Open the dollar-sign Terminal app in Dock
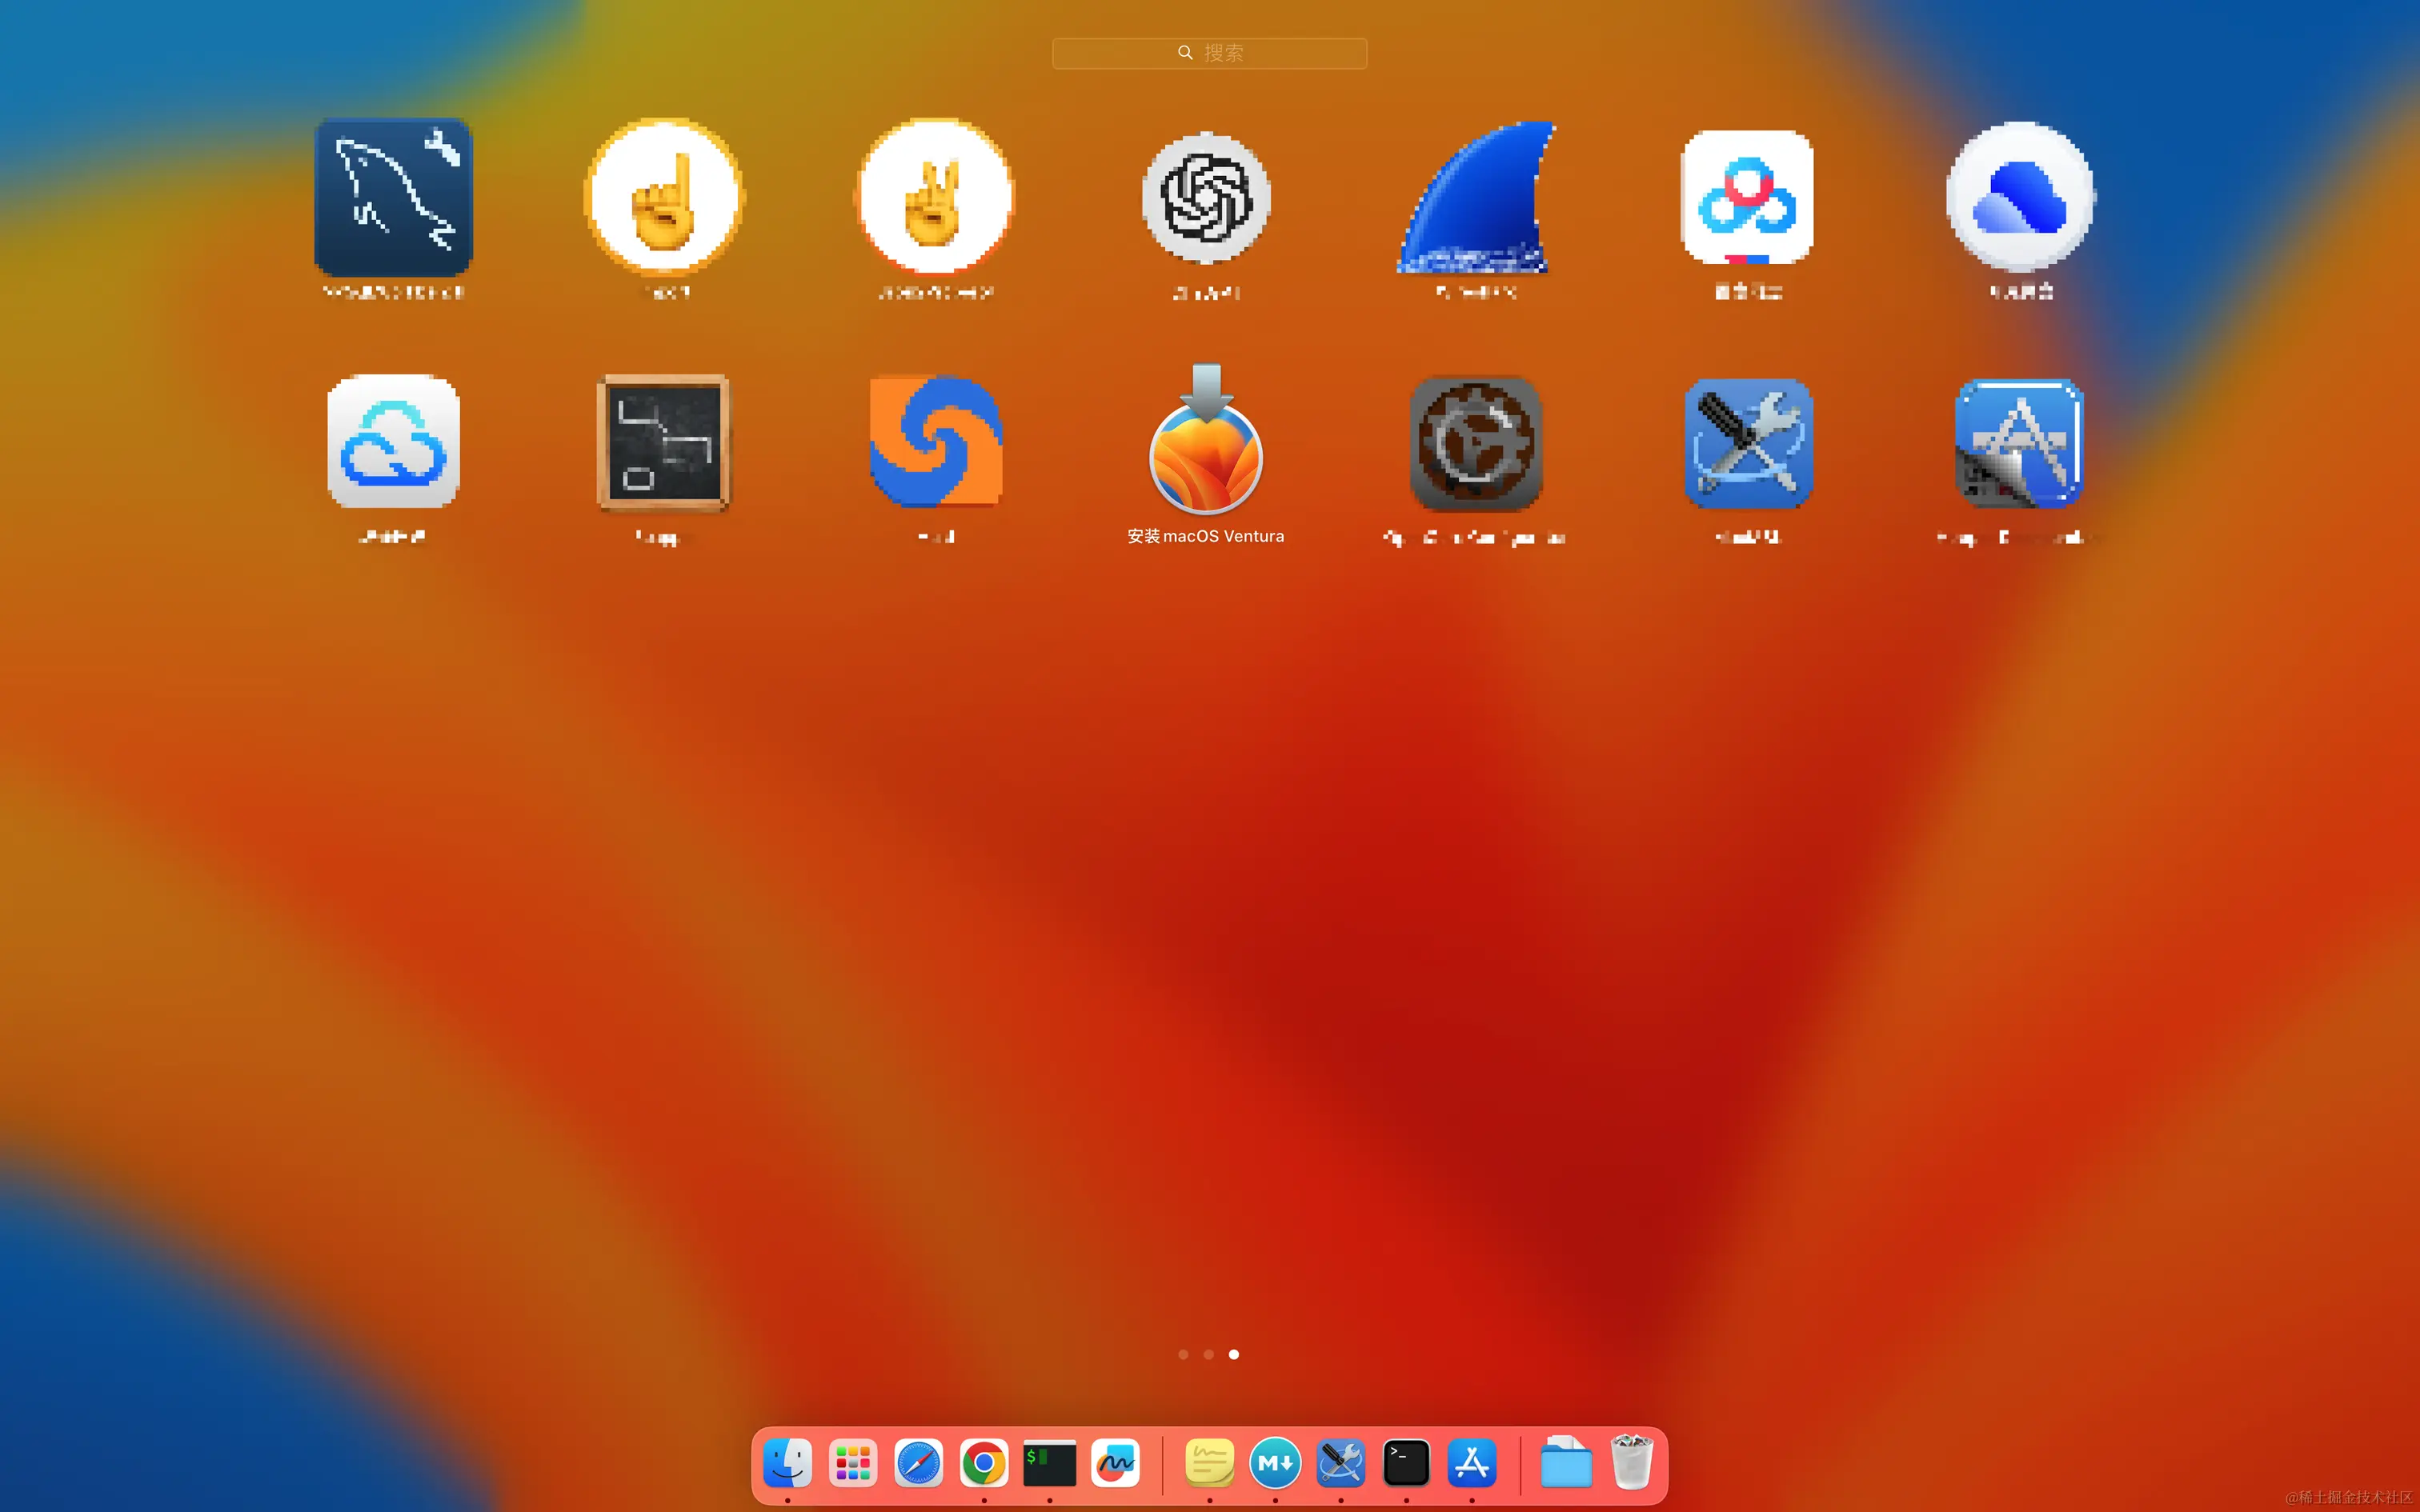 [x=1049, y=1462]
